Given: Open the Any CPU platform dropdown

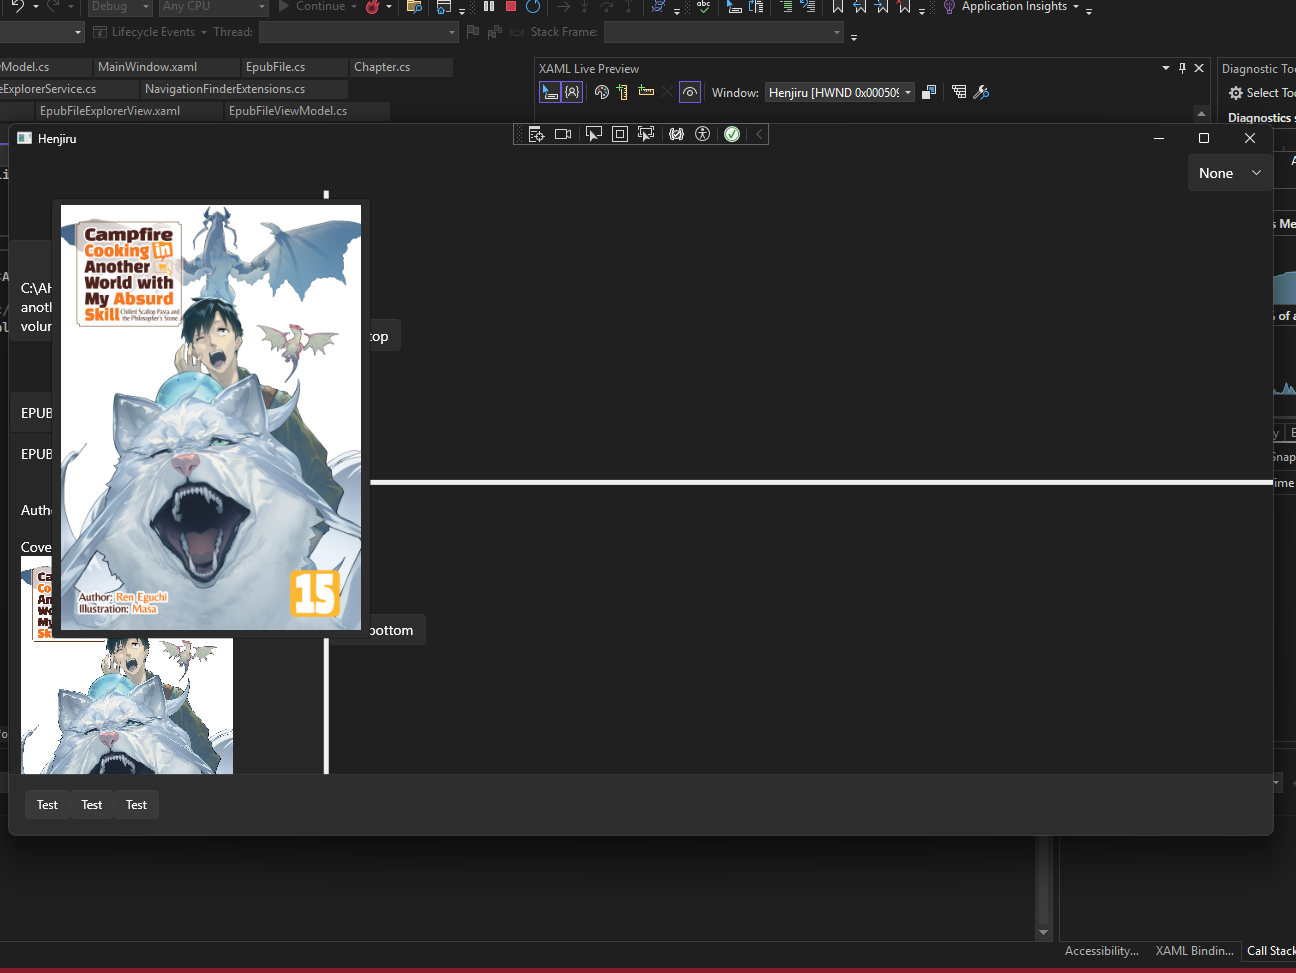Looking at the screenshot, I should (x=214, y=6).
